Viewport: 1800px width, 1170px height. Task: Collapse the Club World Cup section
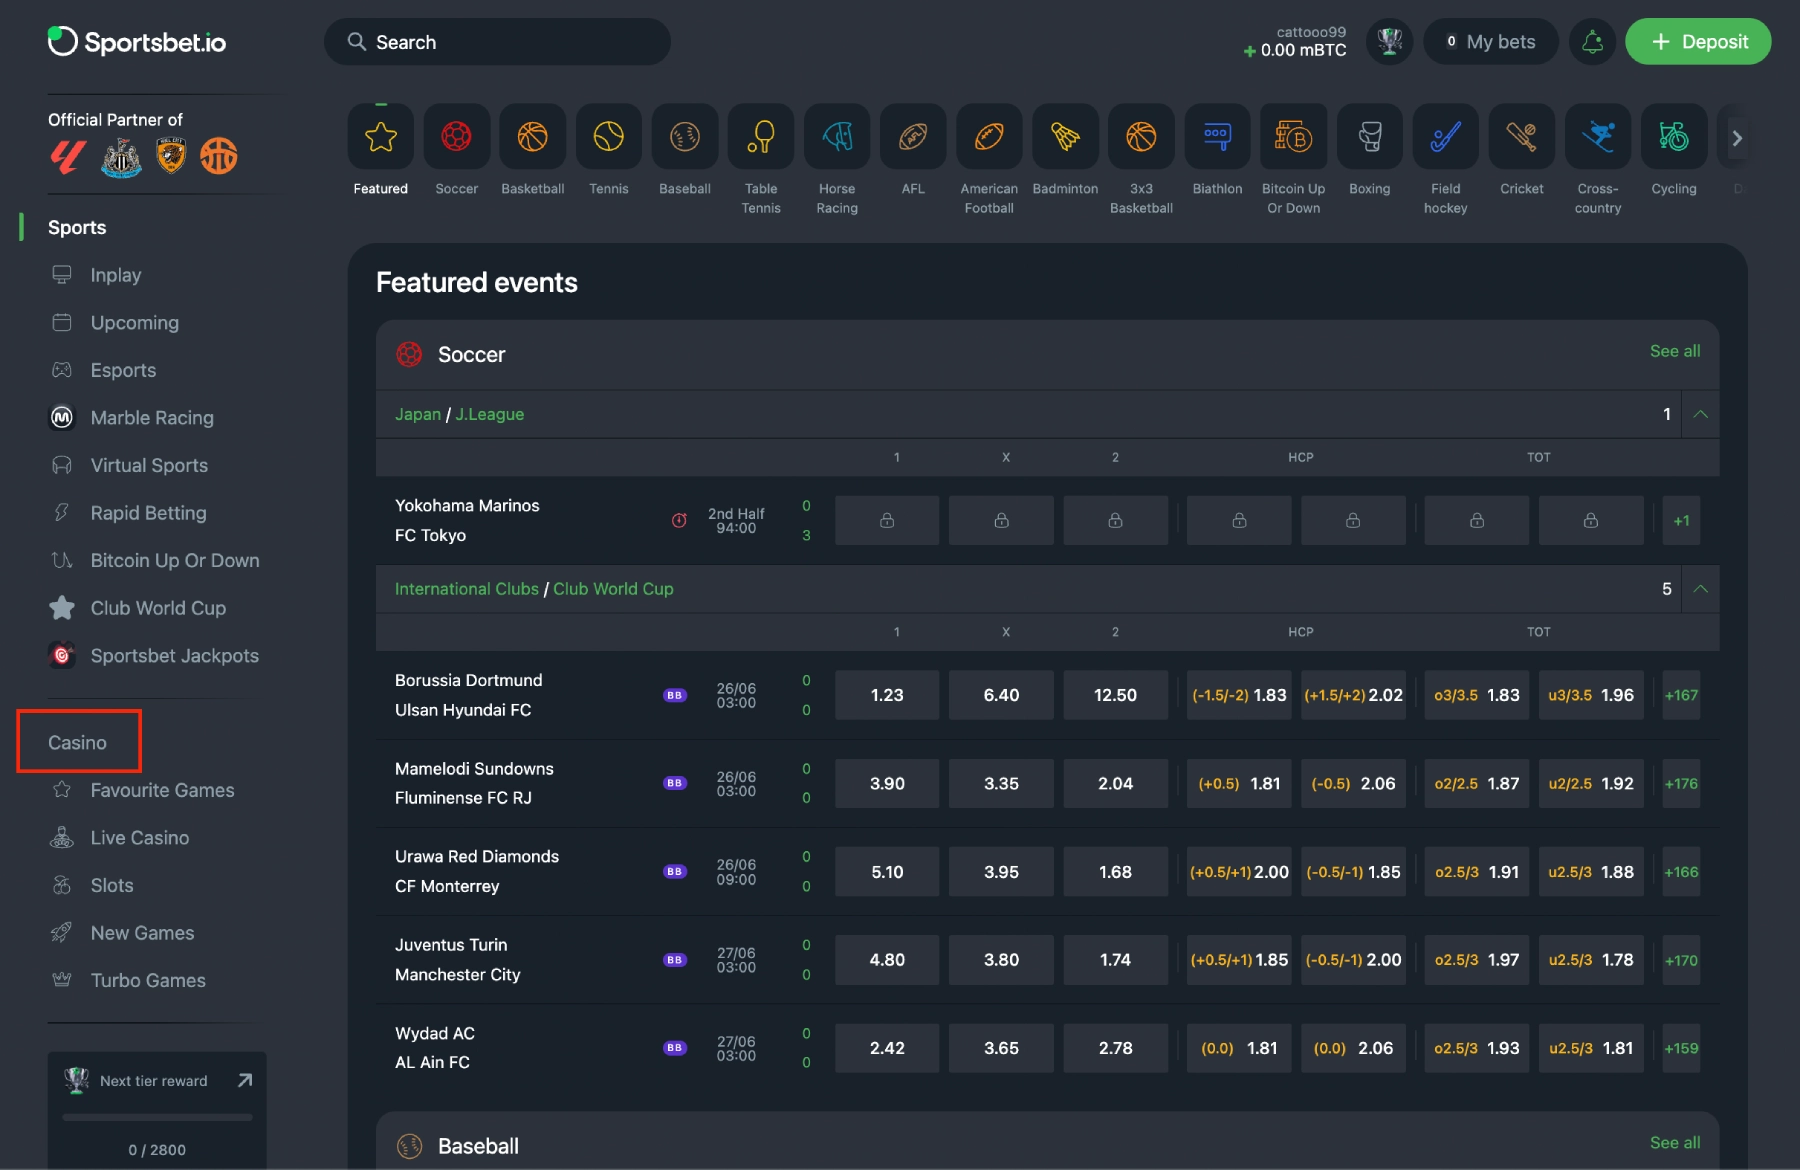tap(1700, 589)
